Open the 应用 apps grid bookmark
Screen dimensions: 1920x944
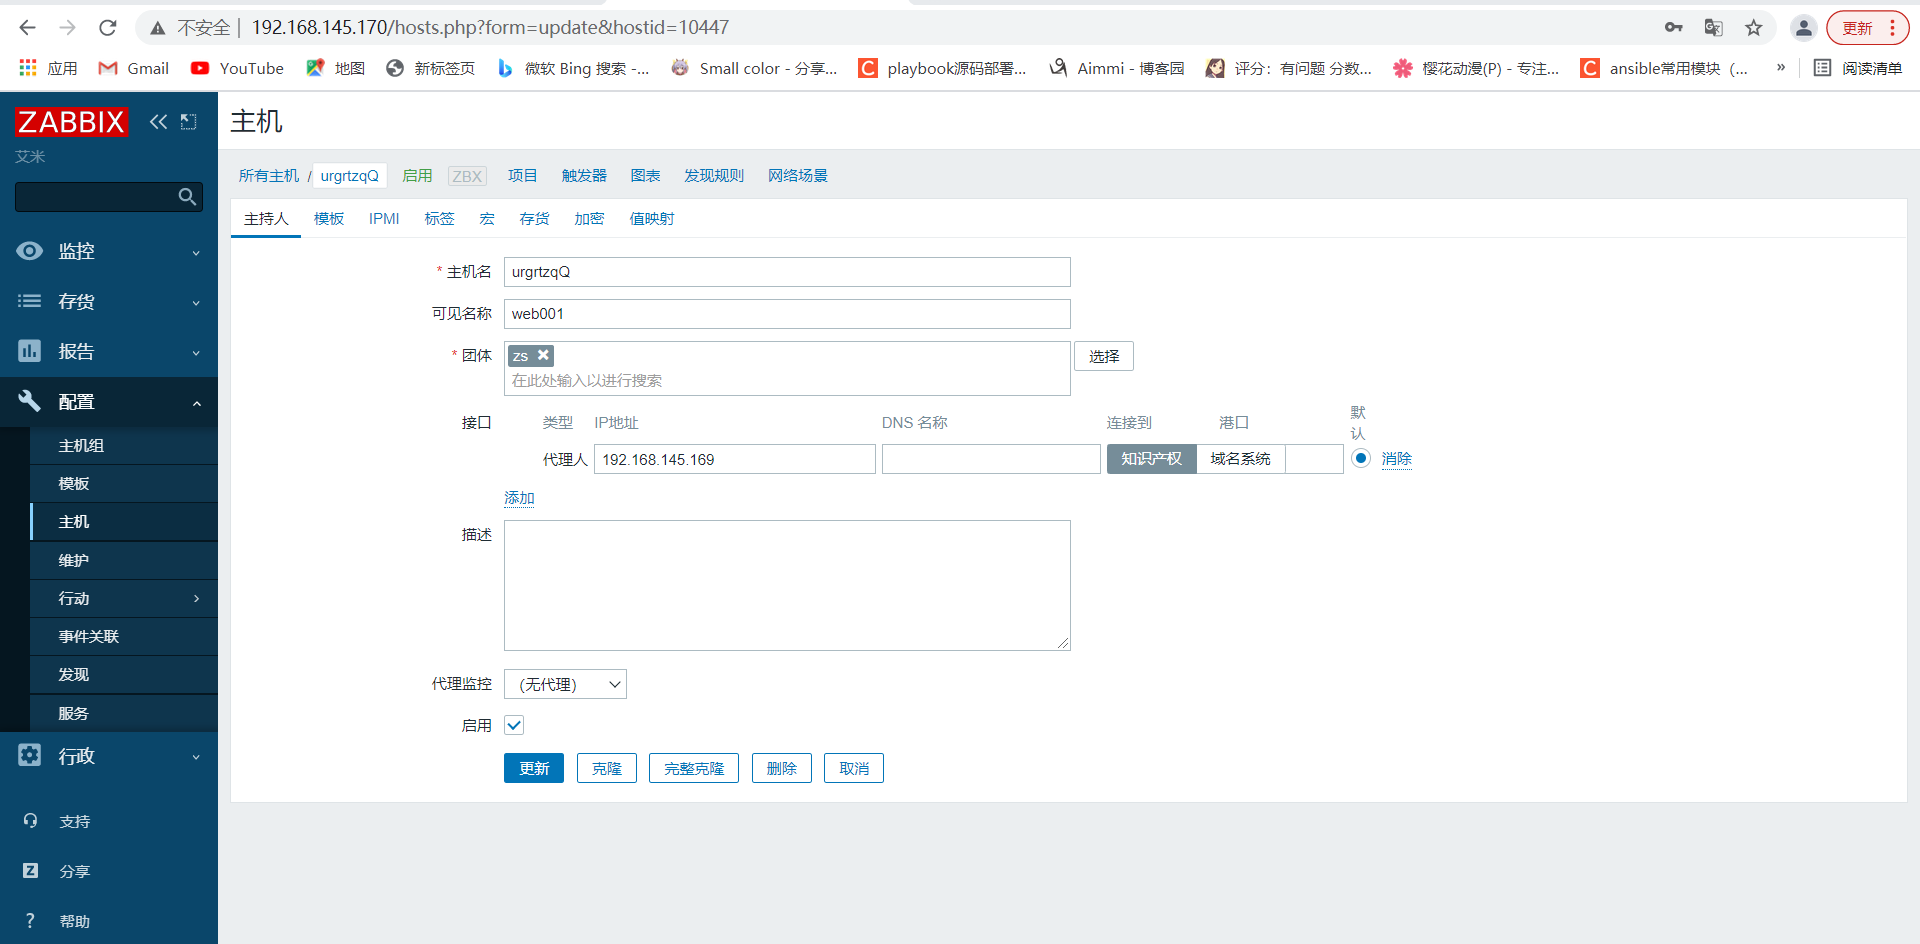pyautogui.click(x=48, y=68)
